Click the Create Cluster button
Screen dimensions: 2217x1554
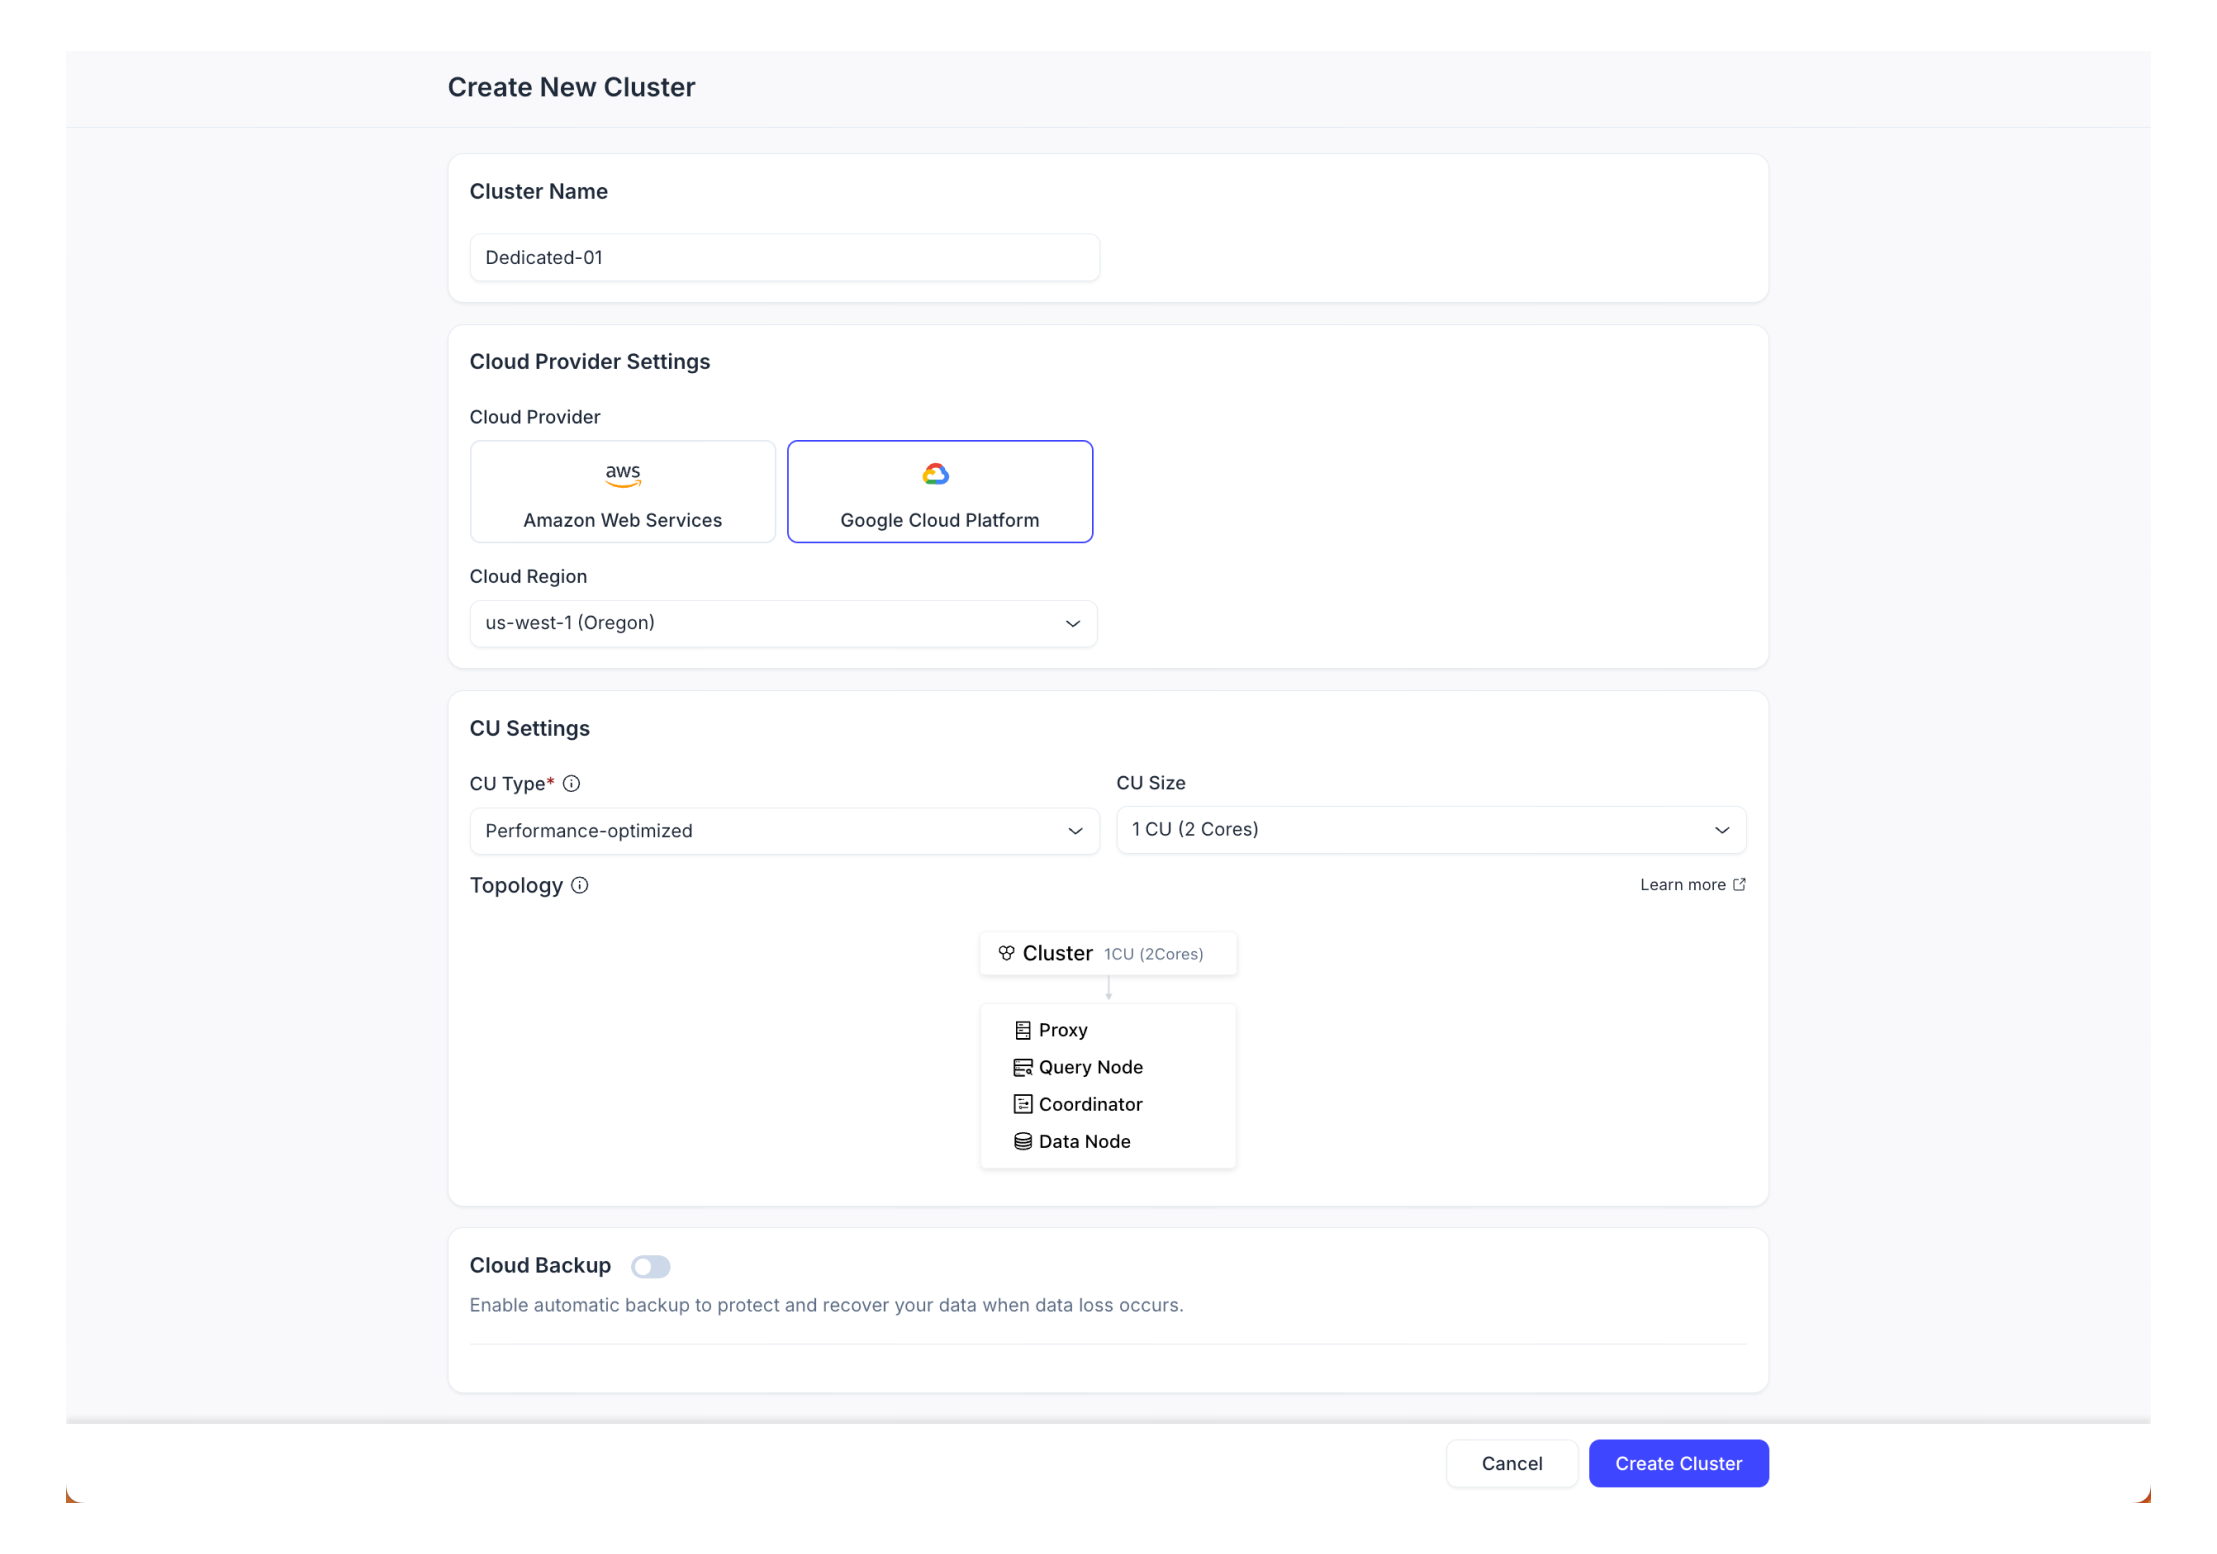(x=1678, y=1463)
